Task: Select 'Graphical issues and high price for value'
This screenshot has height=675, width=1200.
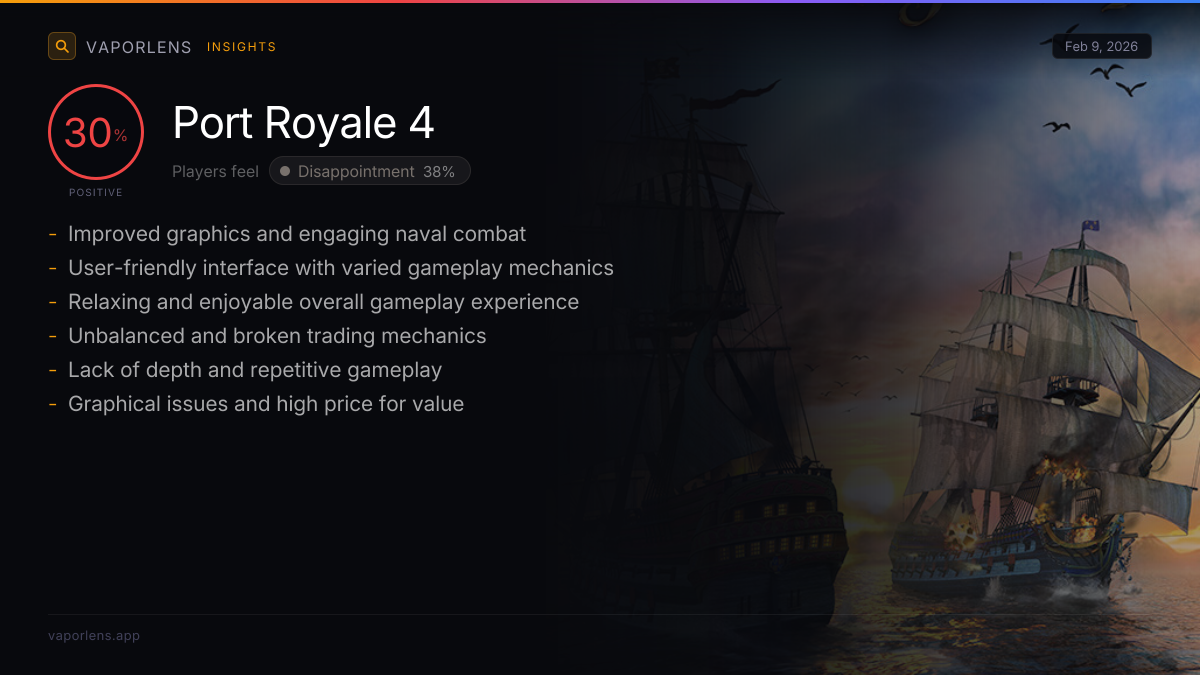Action: pyautogui.click(x=266, y=404)
